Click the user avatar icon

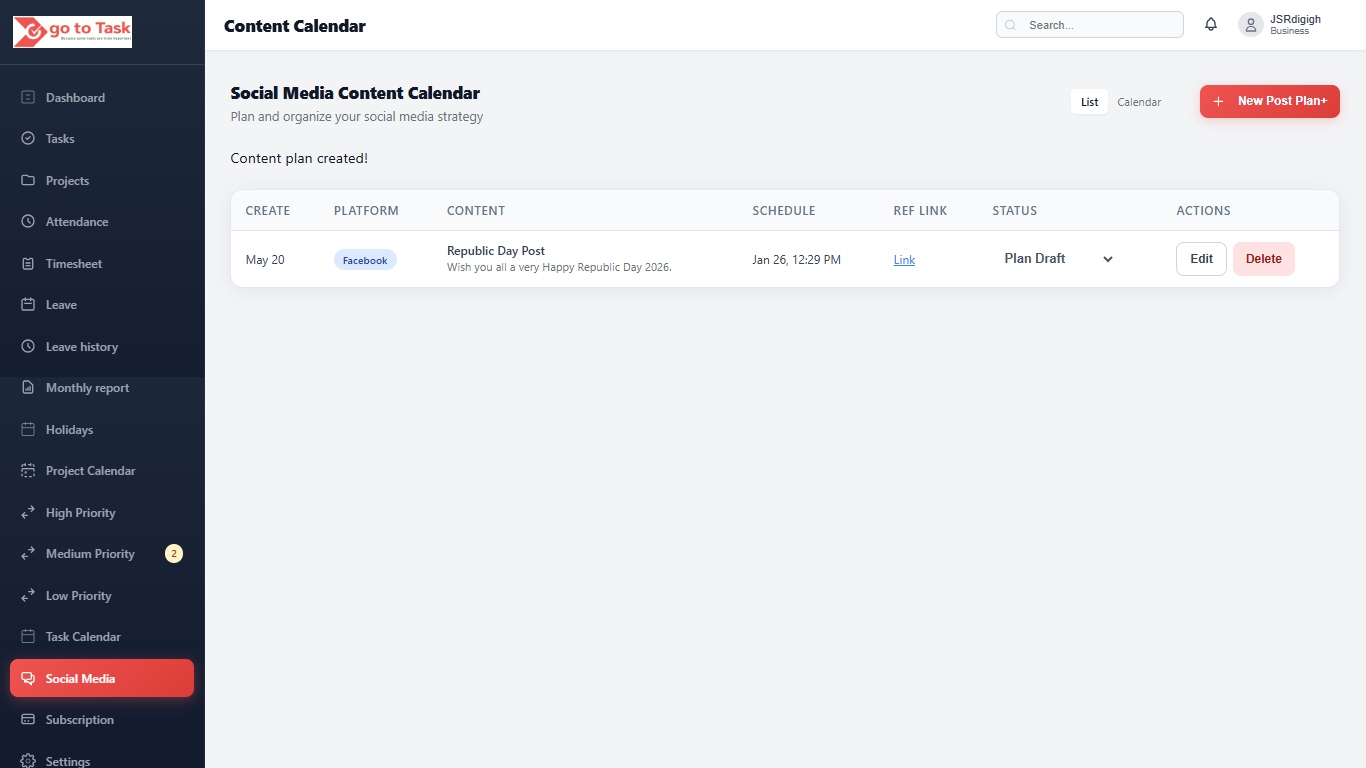(x=1251, y=25)
